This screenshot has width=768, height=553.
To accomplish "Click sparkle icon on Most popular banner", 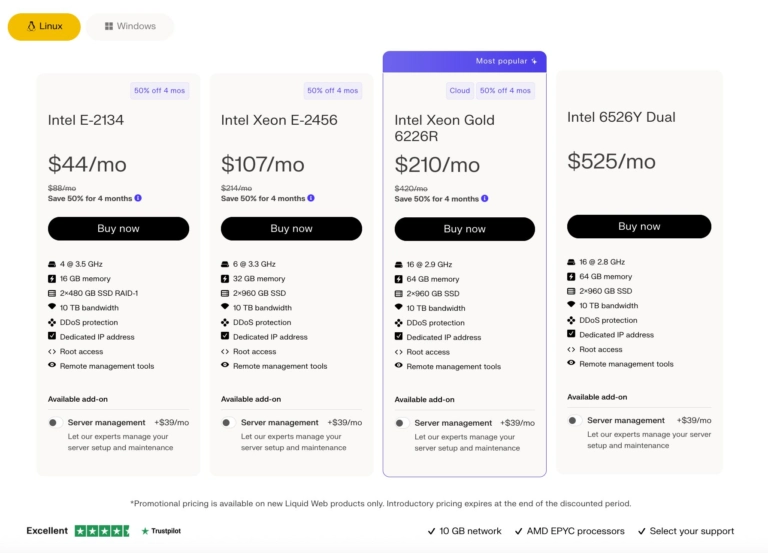I will coord(534,61).
